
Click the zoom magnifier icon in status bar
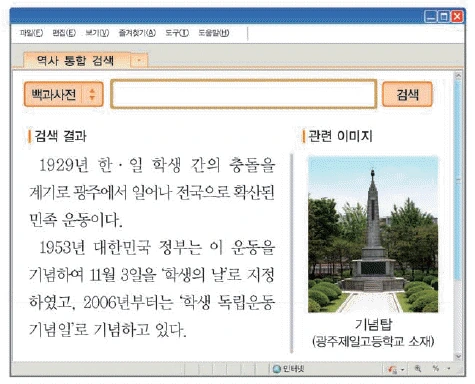418,368
